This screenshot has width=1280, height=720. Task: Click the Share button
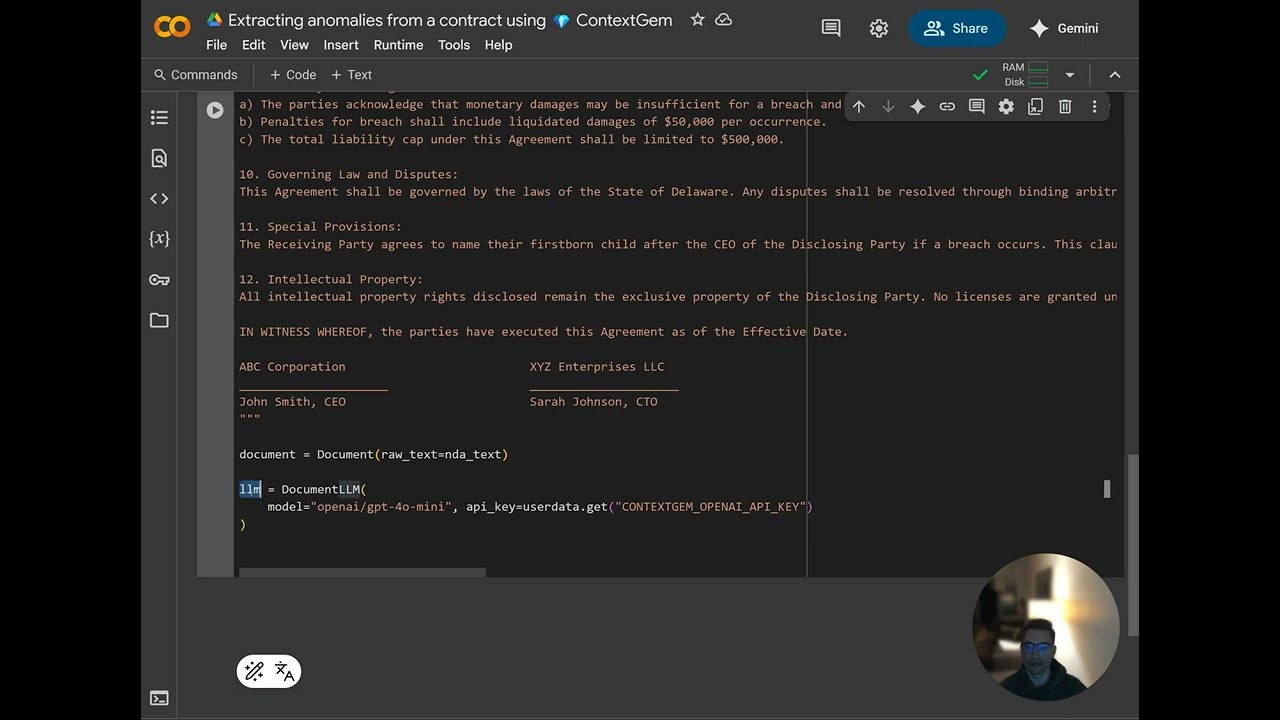[956, 28]
